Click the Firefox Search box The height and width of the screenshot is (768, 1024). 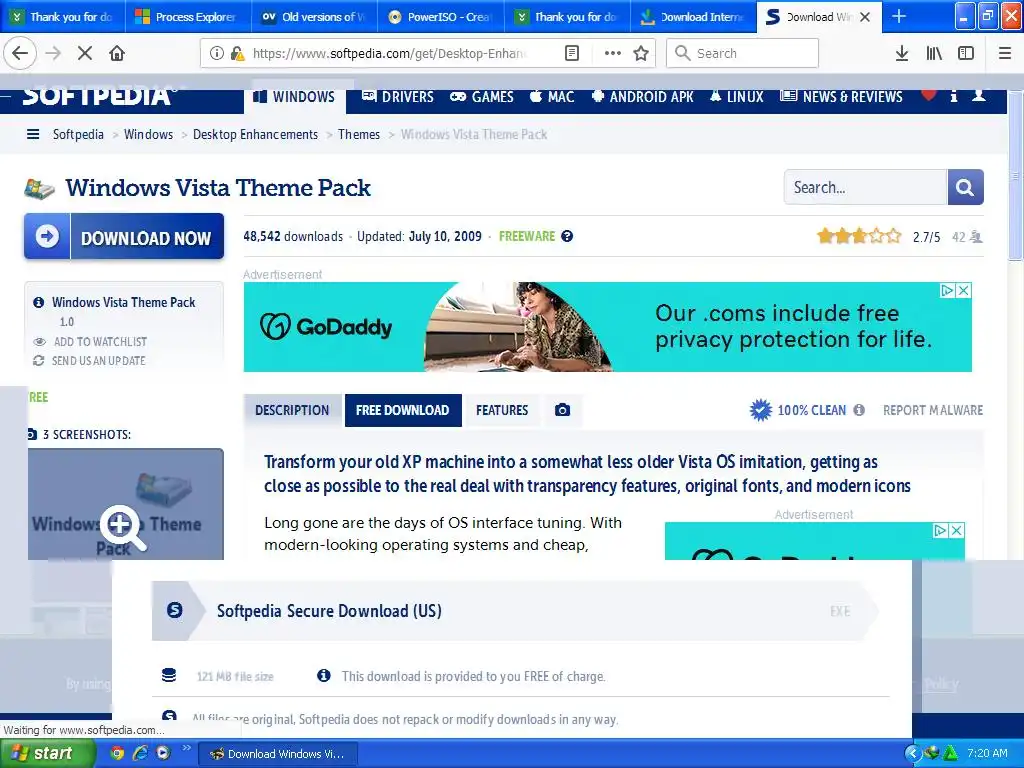[742, 54]
